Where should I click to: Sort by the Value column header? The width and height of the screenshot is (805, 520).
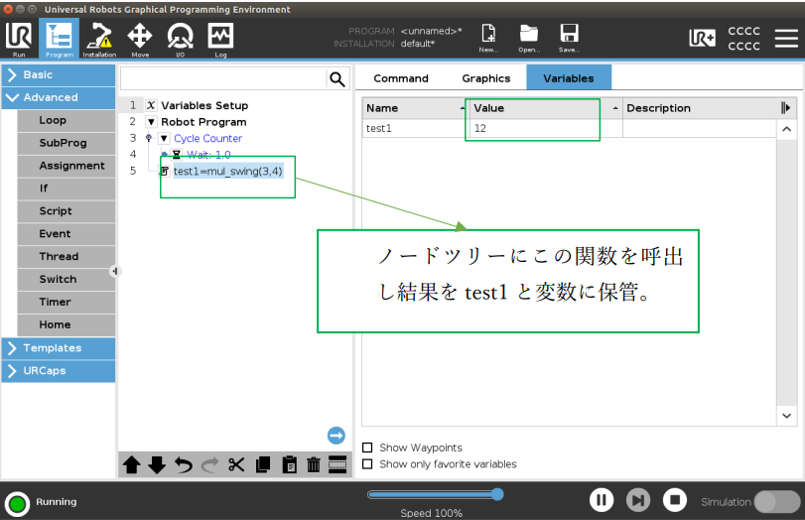pos(545,108)
